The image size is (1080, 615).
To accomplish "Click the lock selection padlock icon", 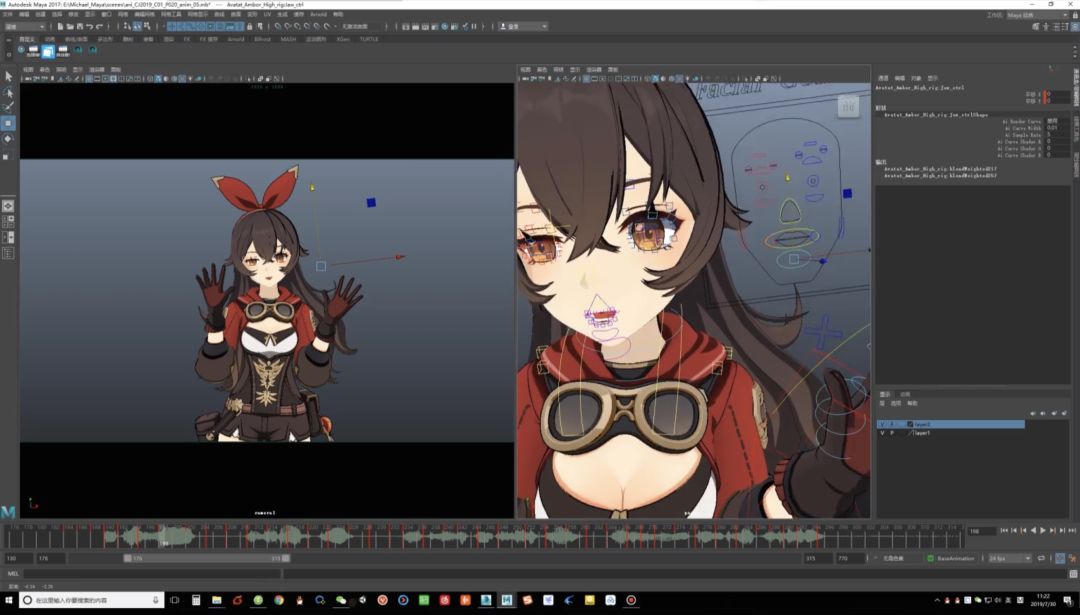I will tap(250, 26).
